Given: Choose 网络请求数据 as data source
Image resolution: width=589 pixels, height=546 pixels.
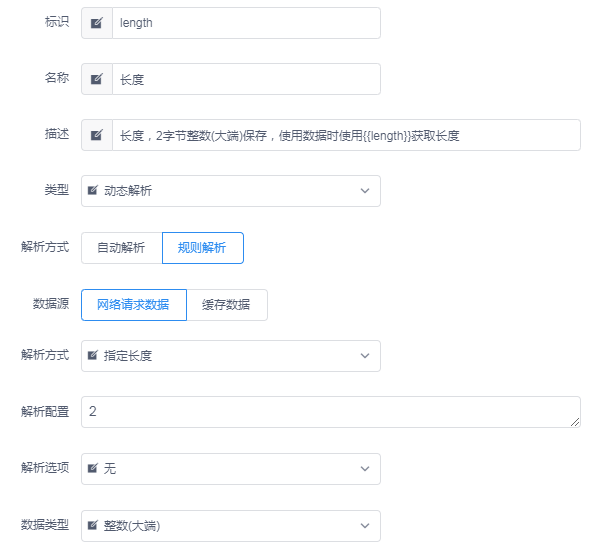Looking at the screenshot, I should [134, 305].
